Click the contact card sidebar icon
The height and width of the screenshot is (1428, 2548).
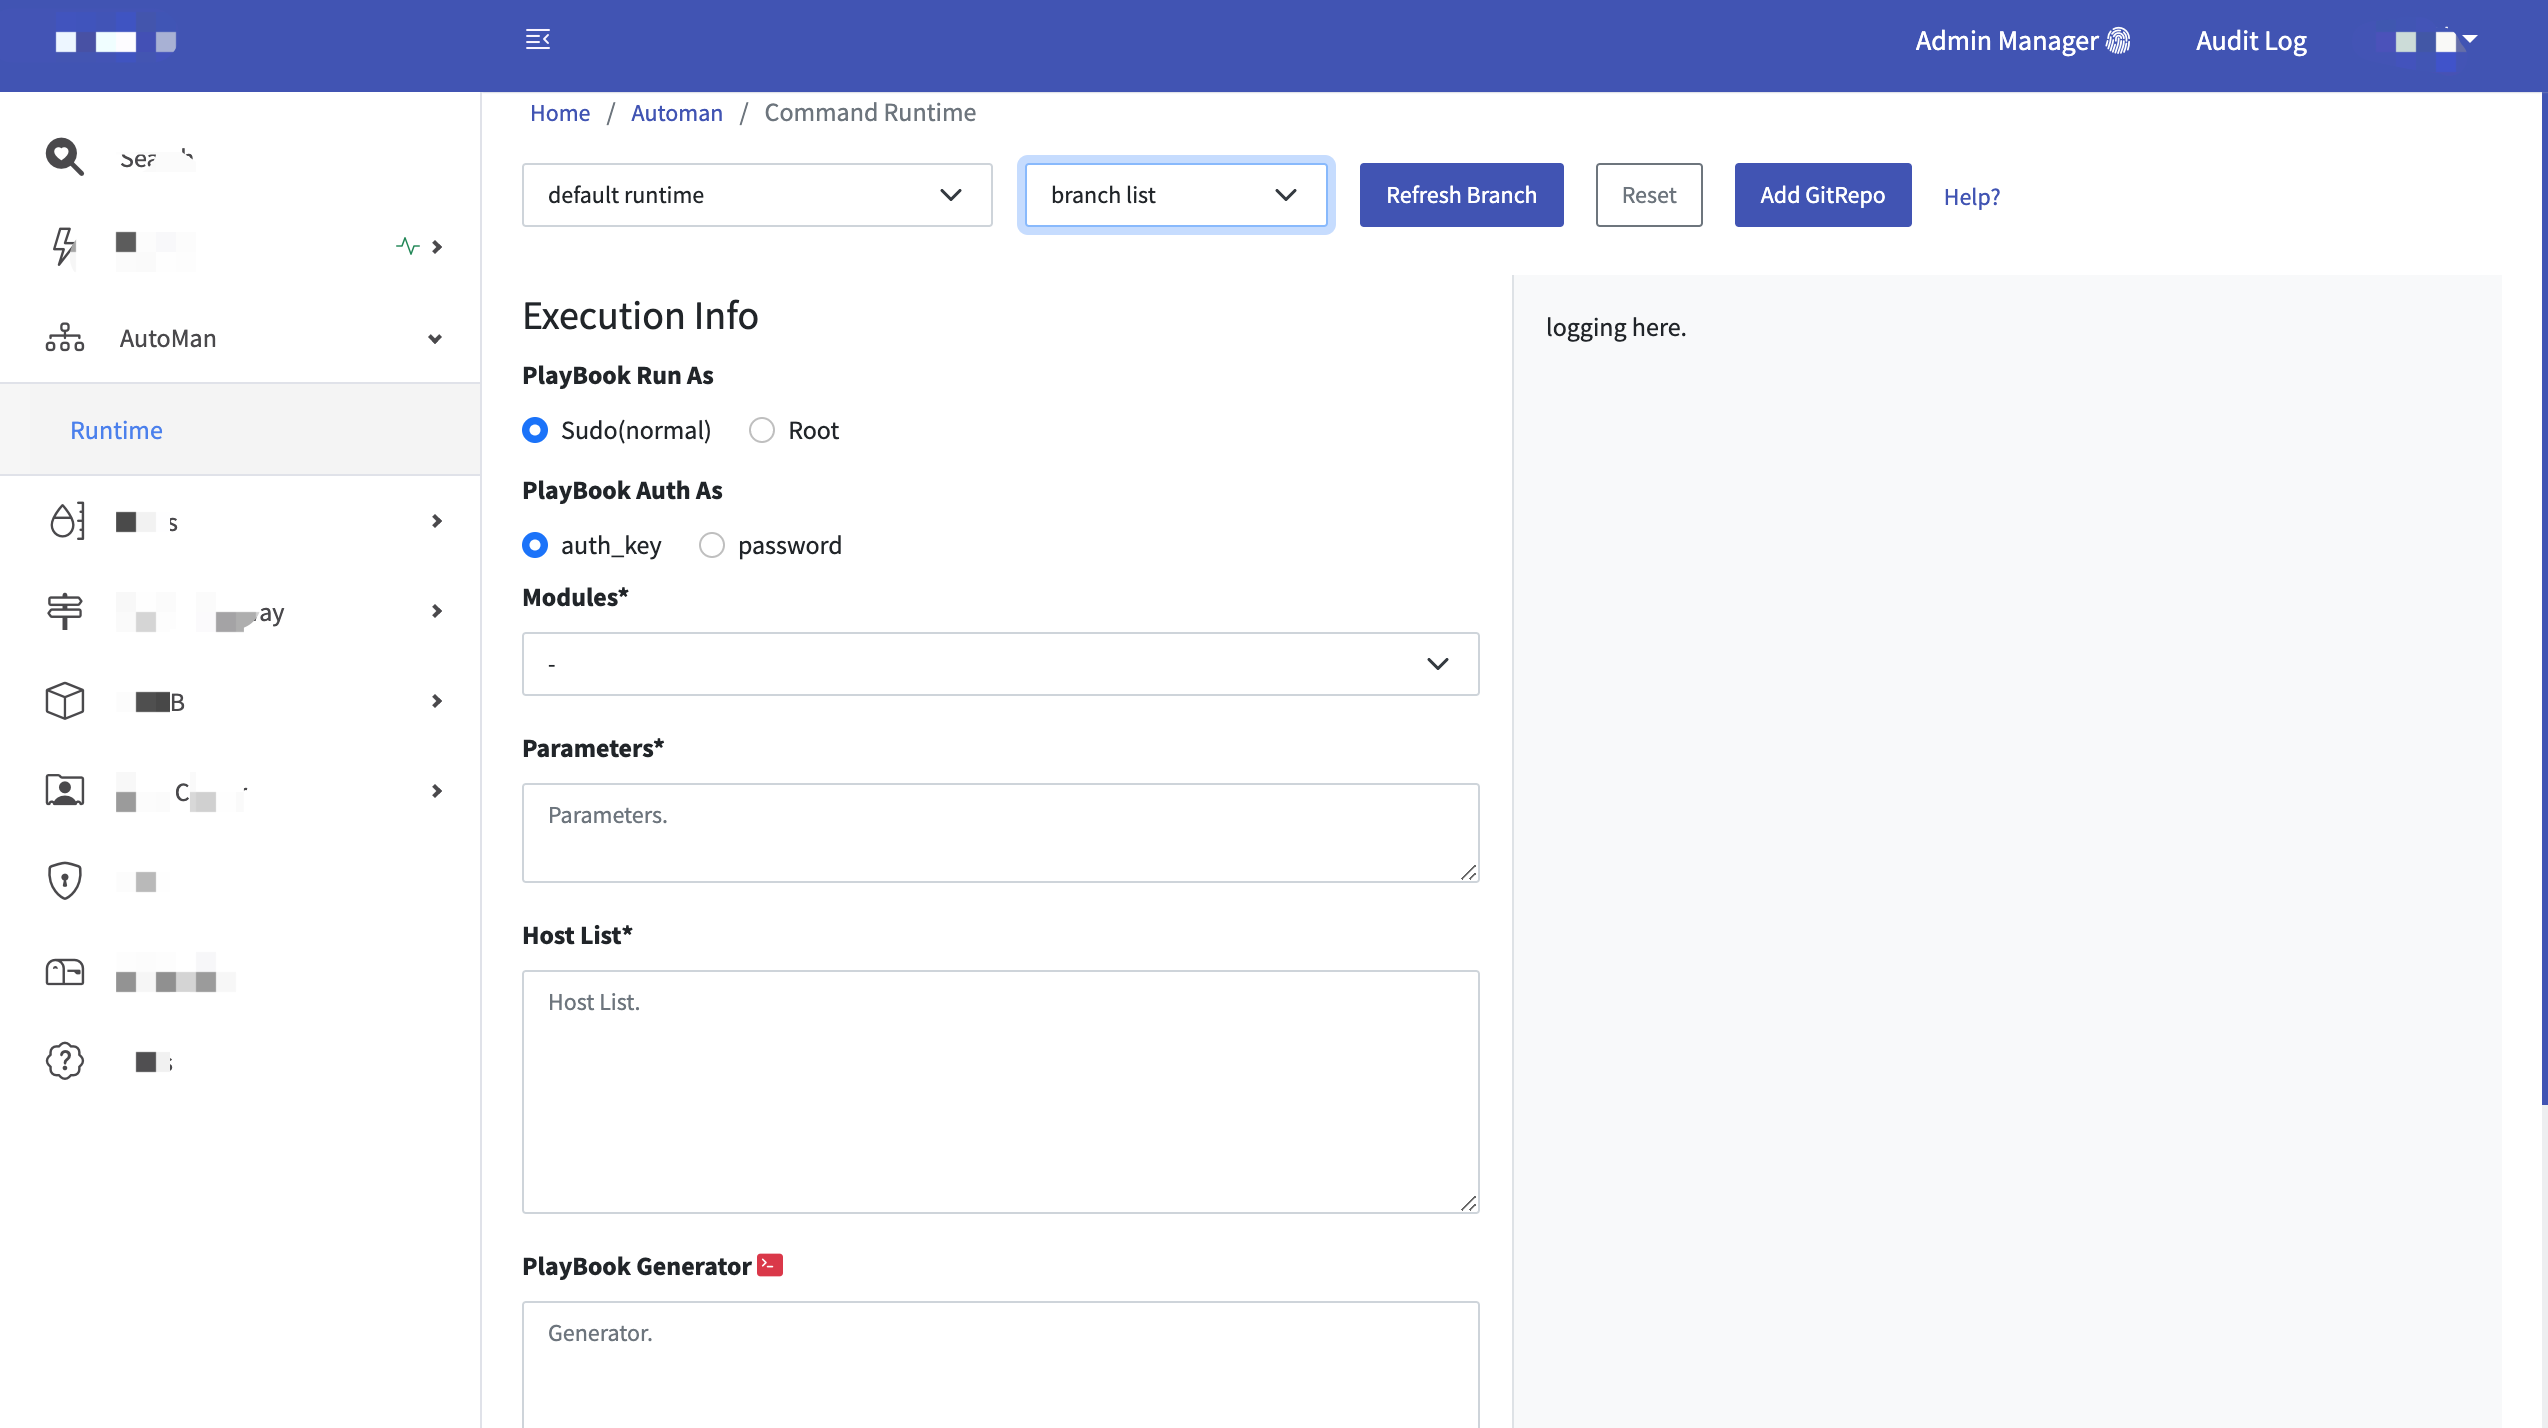[x=65, y=790]
